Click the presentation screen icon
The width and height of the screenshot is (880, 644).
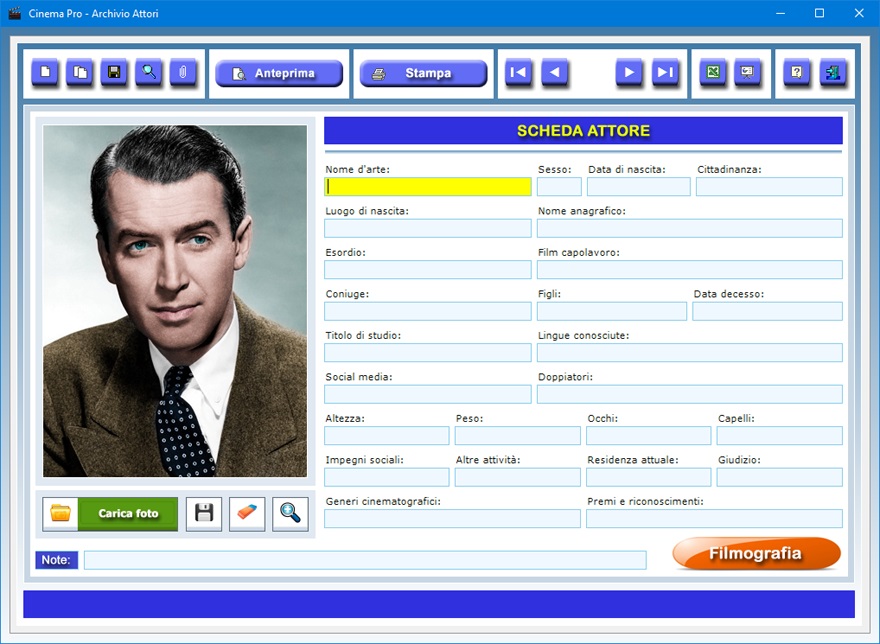point(747,72)
